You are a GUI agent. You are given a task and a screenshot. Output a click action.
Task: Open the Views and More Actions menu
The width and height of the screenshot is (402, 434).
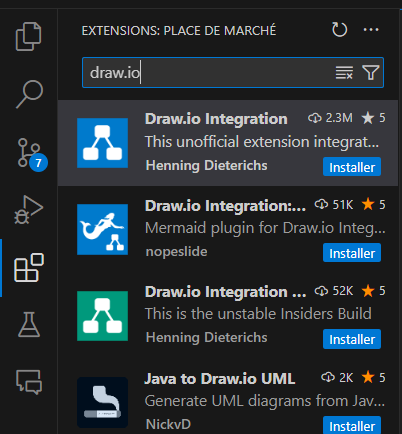coord(371,30)
